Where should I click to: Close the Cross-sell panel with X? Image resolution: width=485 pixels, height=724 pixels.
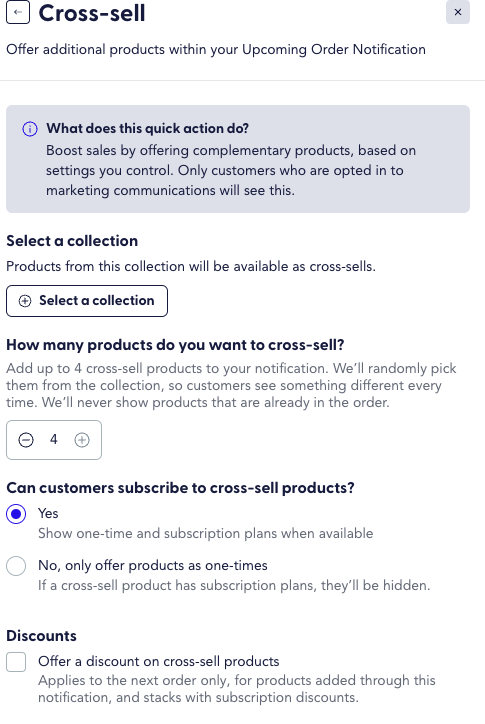pos(458,12)
